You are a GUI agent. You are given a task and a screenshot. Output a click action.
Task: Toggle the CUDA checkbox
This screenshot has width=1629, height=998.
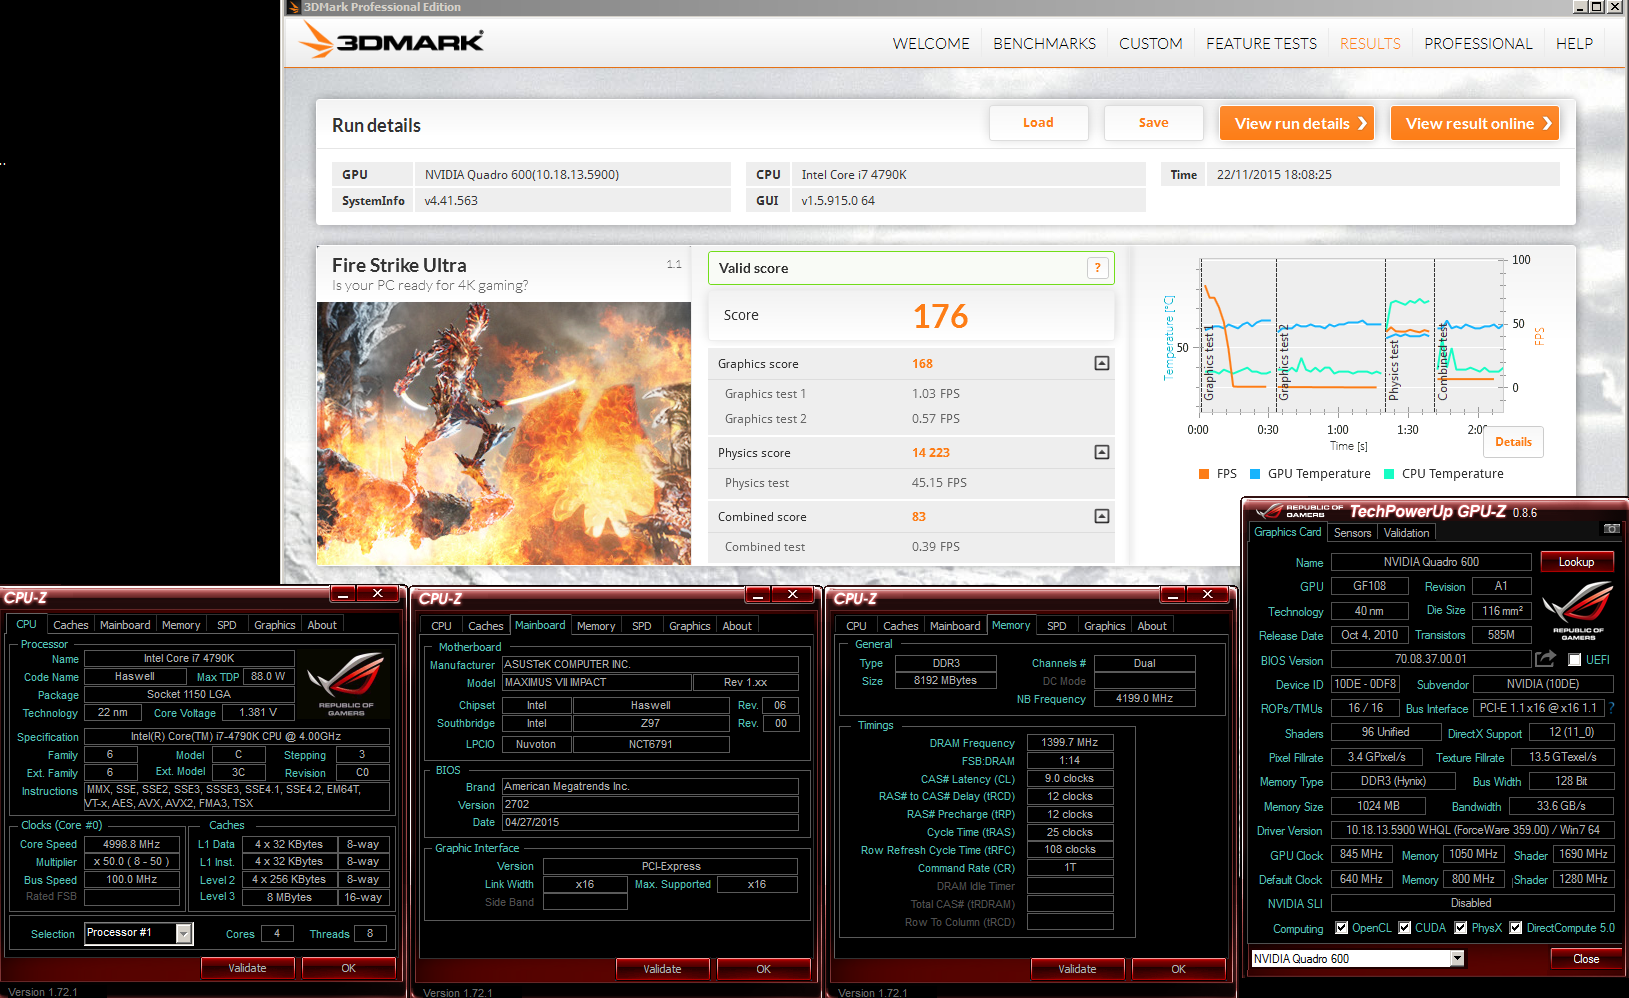click(1405, 928)
